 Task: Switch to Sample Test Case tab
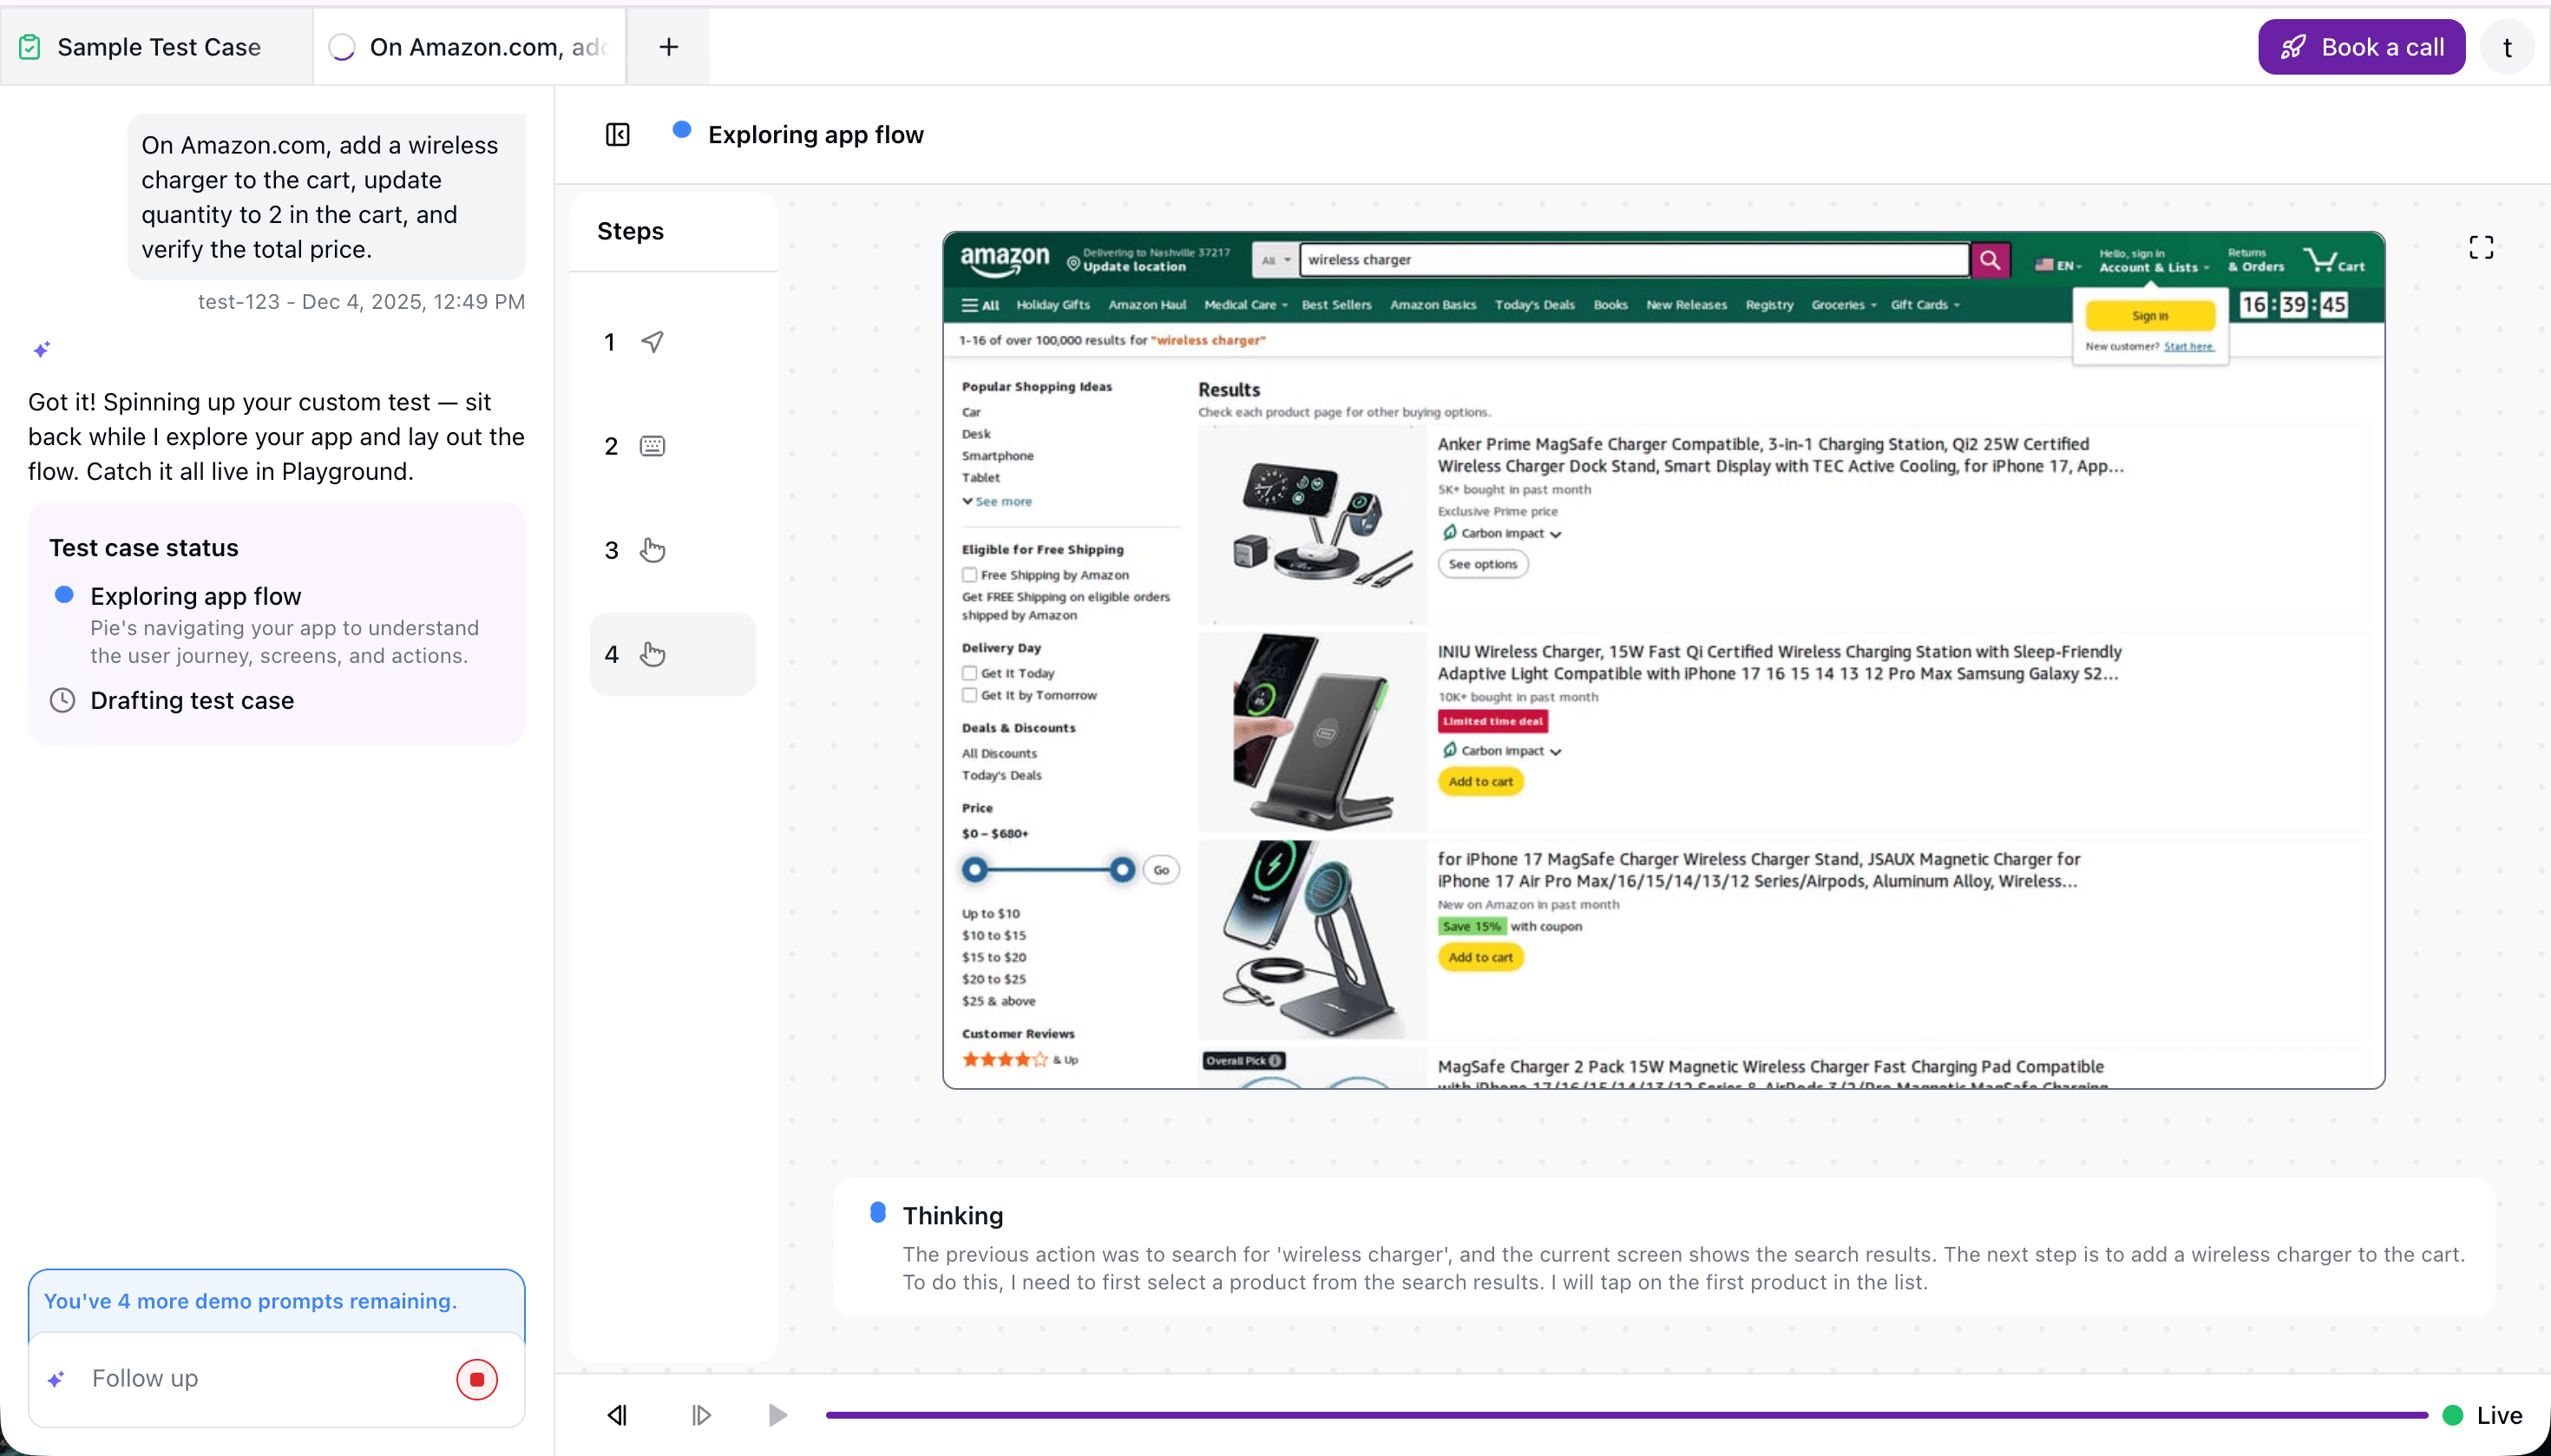click(x=158, y=47)
